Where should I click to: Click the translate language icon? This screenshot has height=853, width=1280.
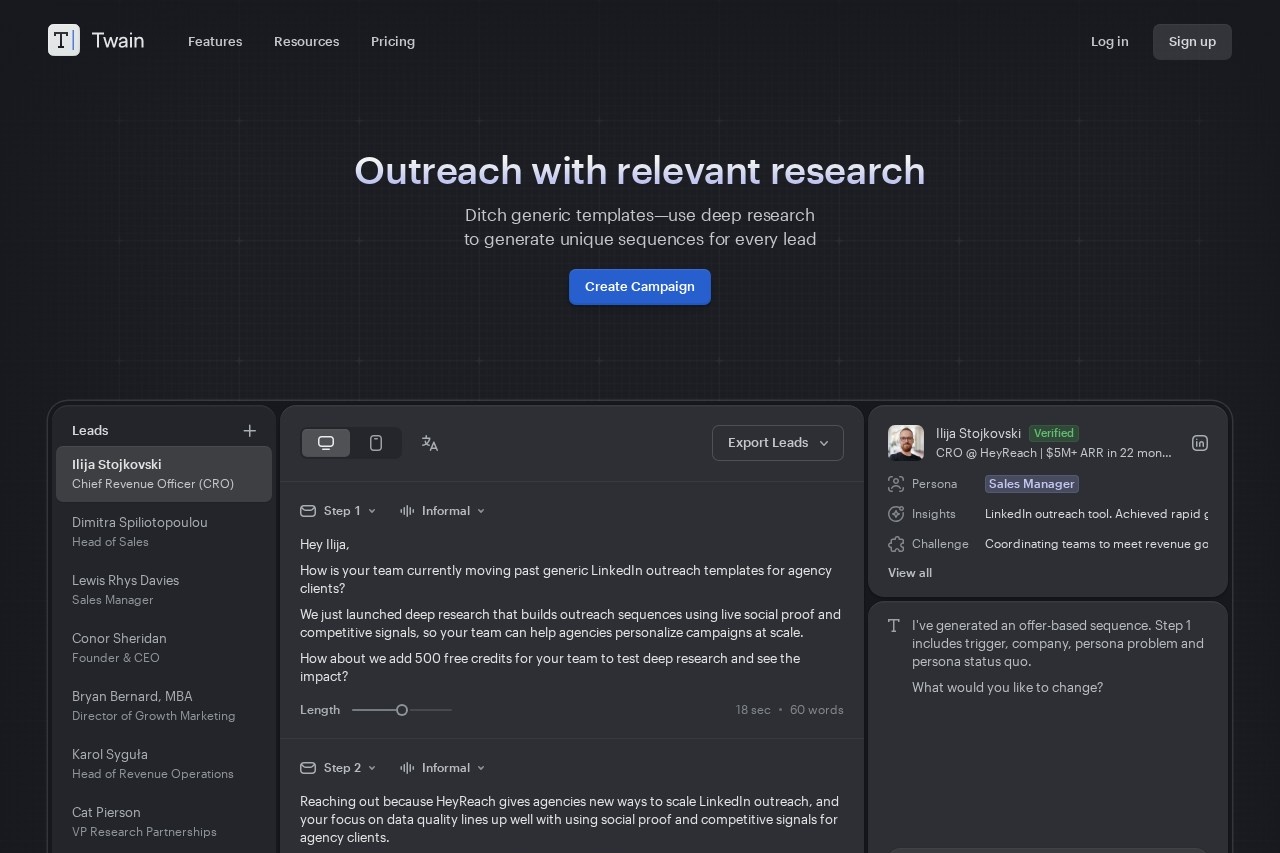pos(430,443)
